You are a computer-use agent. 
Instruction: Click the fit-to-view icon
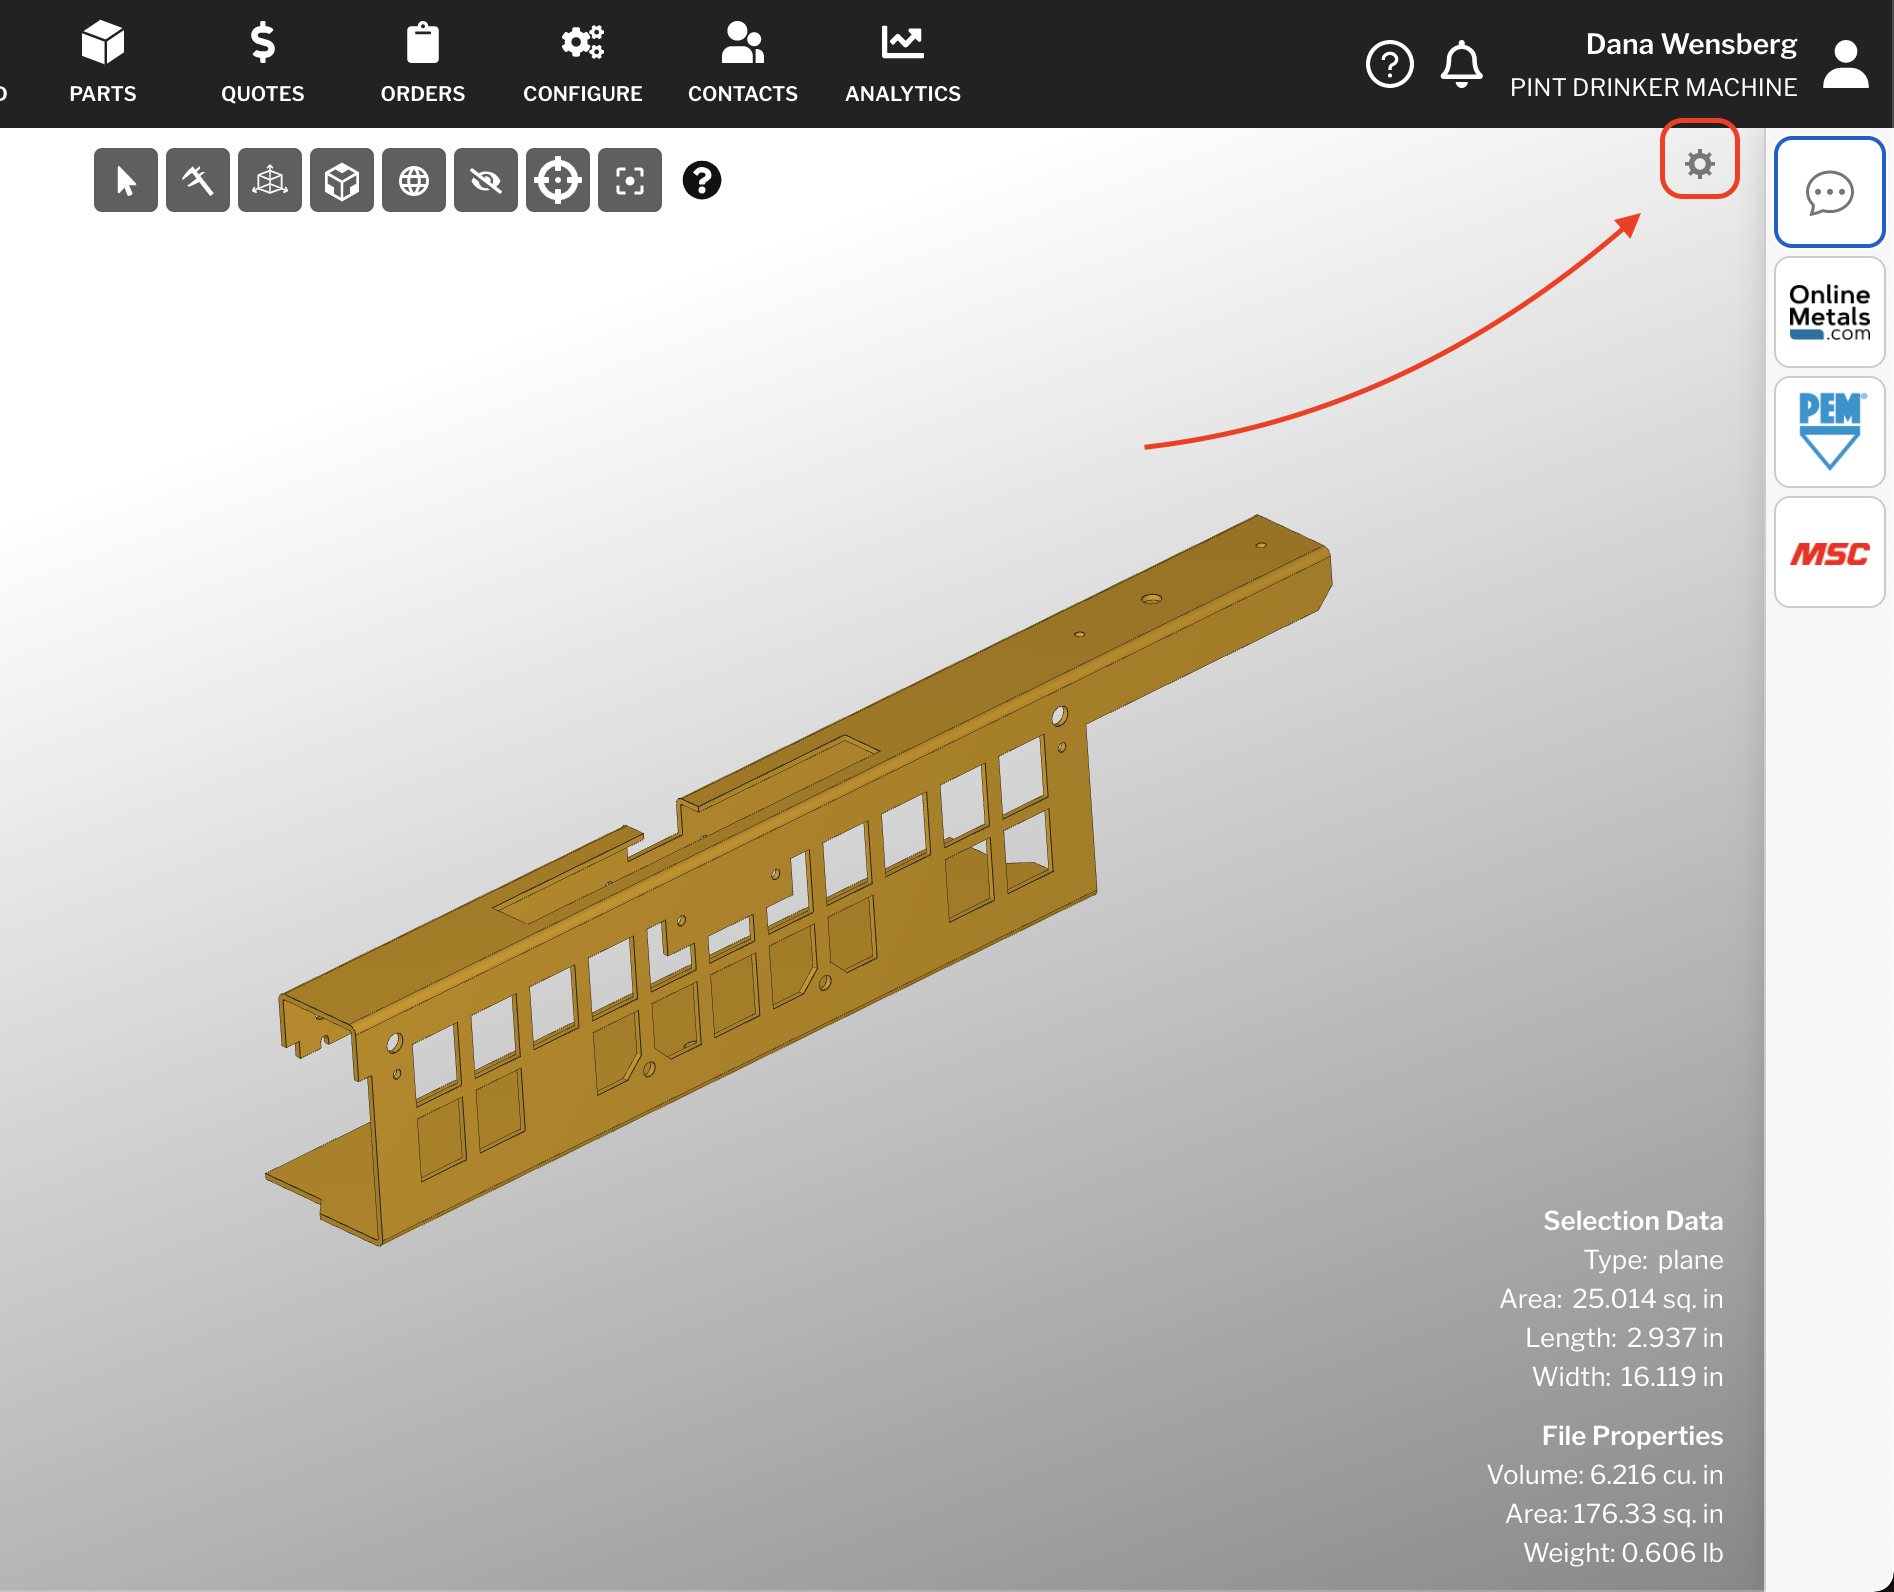point(629,180)
